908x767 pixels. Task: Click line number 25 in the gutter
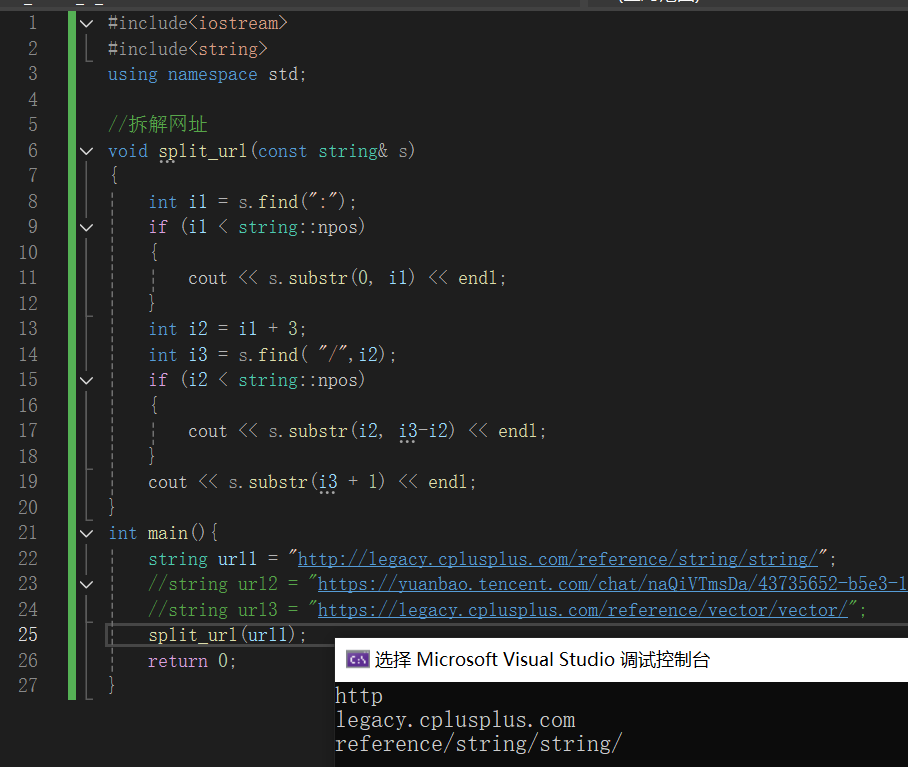pos(28,634)
